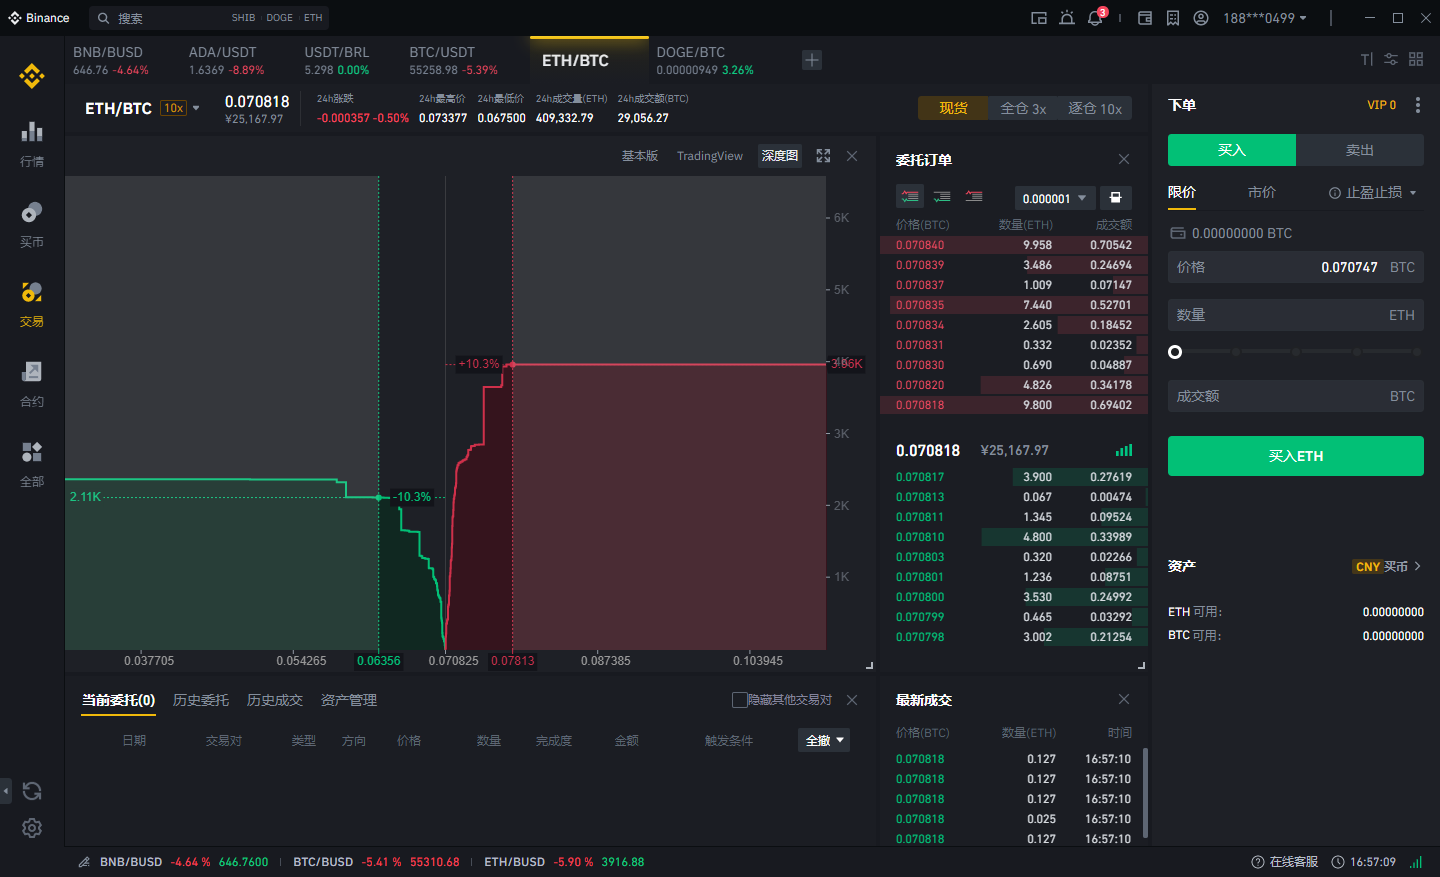Open the 全撤 cancel all dropdown
Screen dimensions: 1440x877
[x=825, y=740]
